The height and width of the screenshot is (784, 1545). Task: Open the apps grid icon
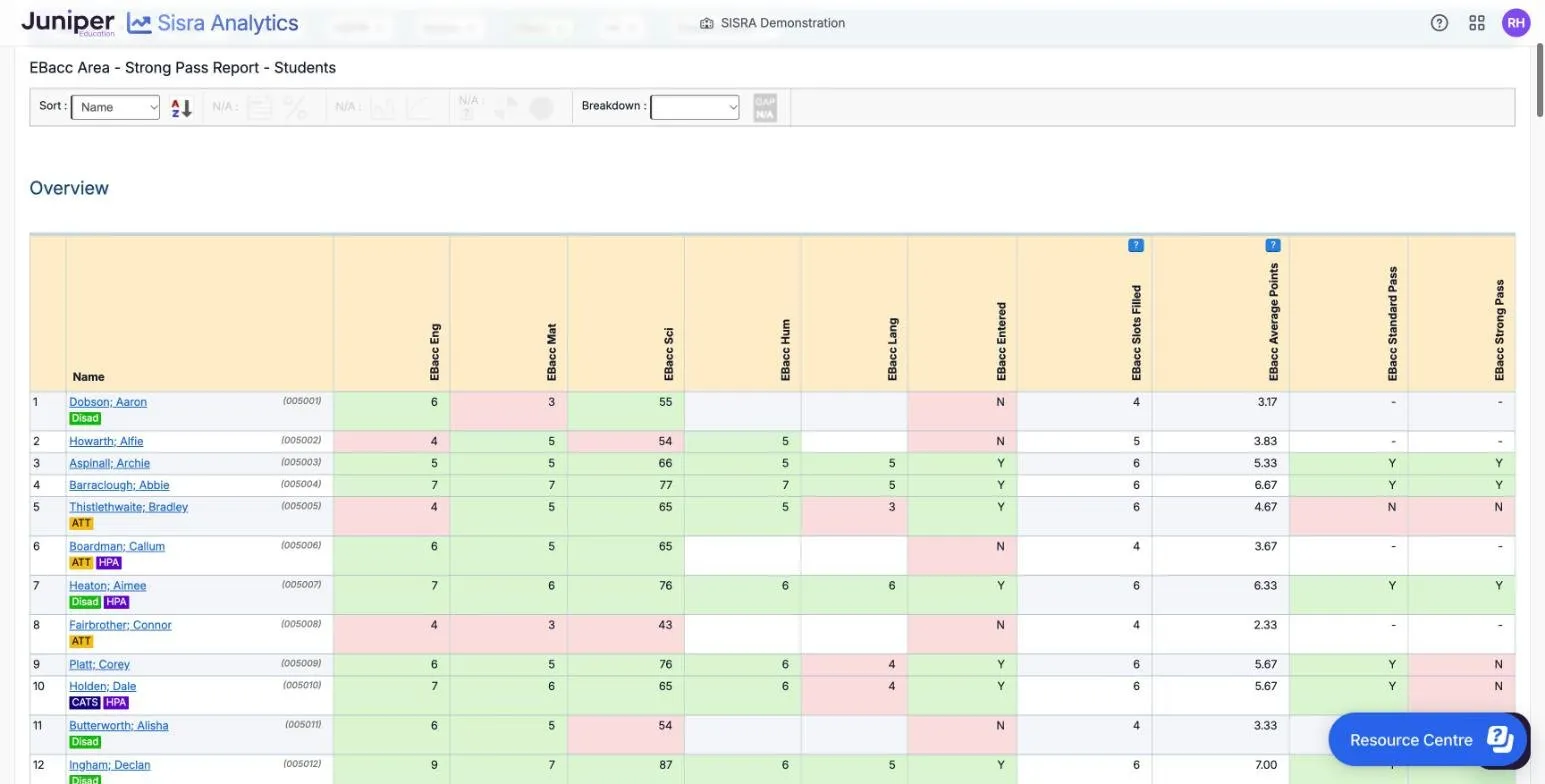coord(1476,23)
